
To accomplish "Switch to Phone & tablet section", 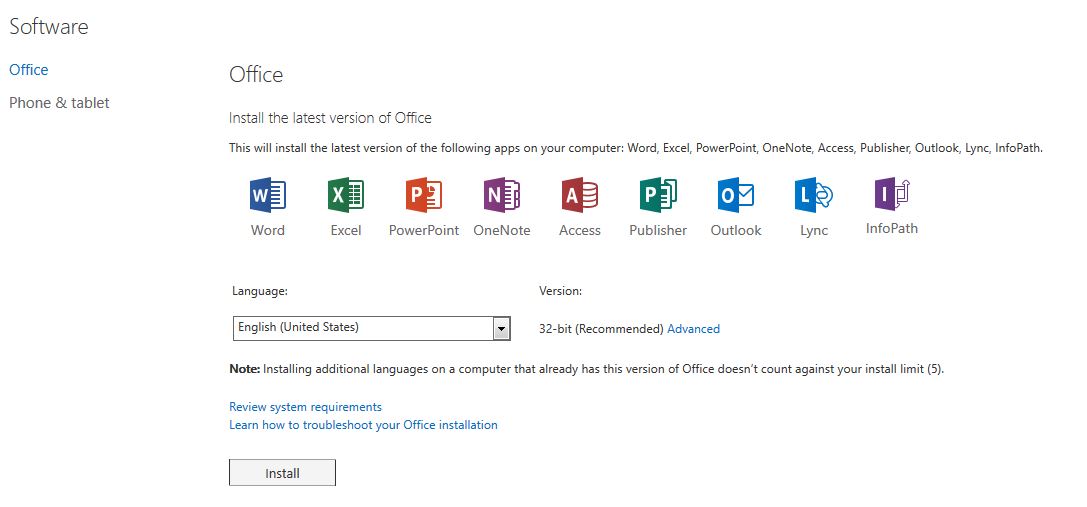I will click(x=59, y=103).
